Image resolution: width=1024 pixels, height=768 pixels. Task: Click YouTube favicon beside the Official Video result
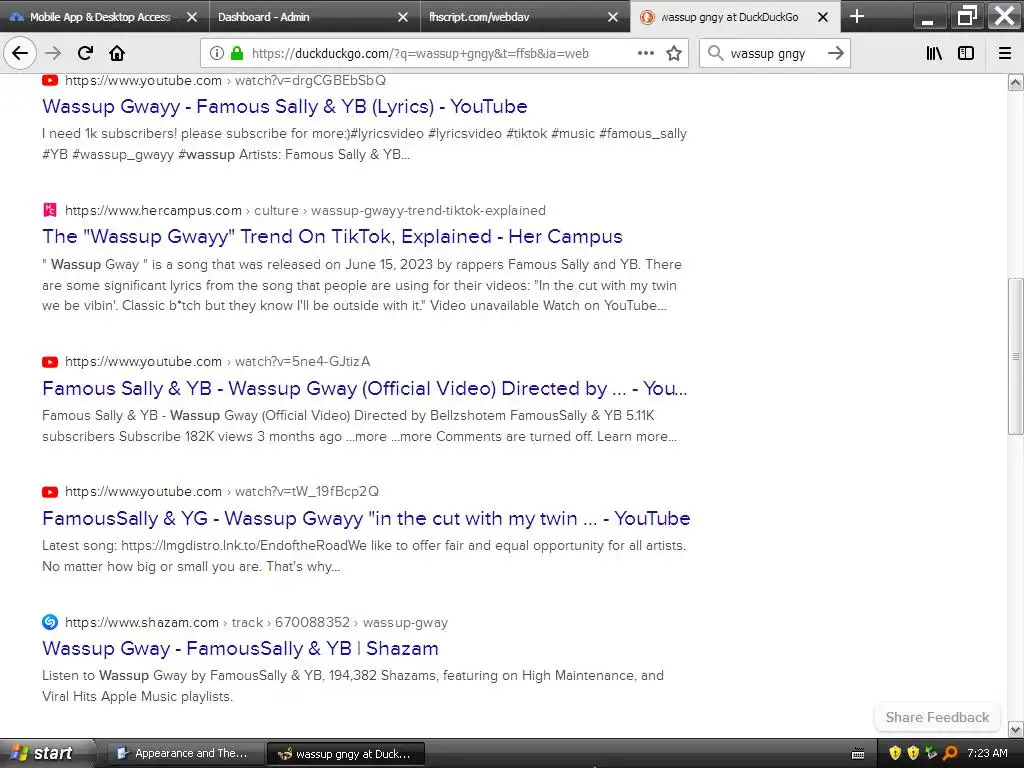50,362
